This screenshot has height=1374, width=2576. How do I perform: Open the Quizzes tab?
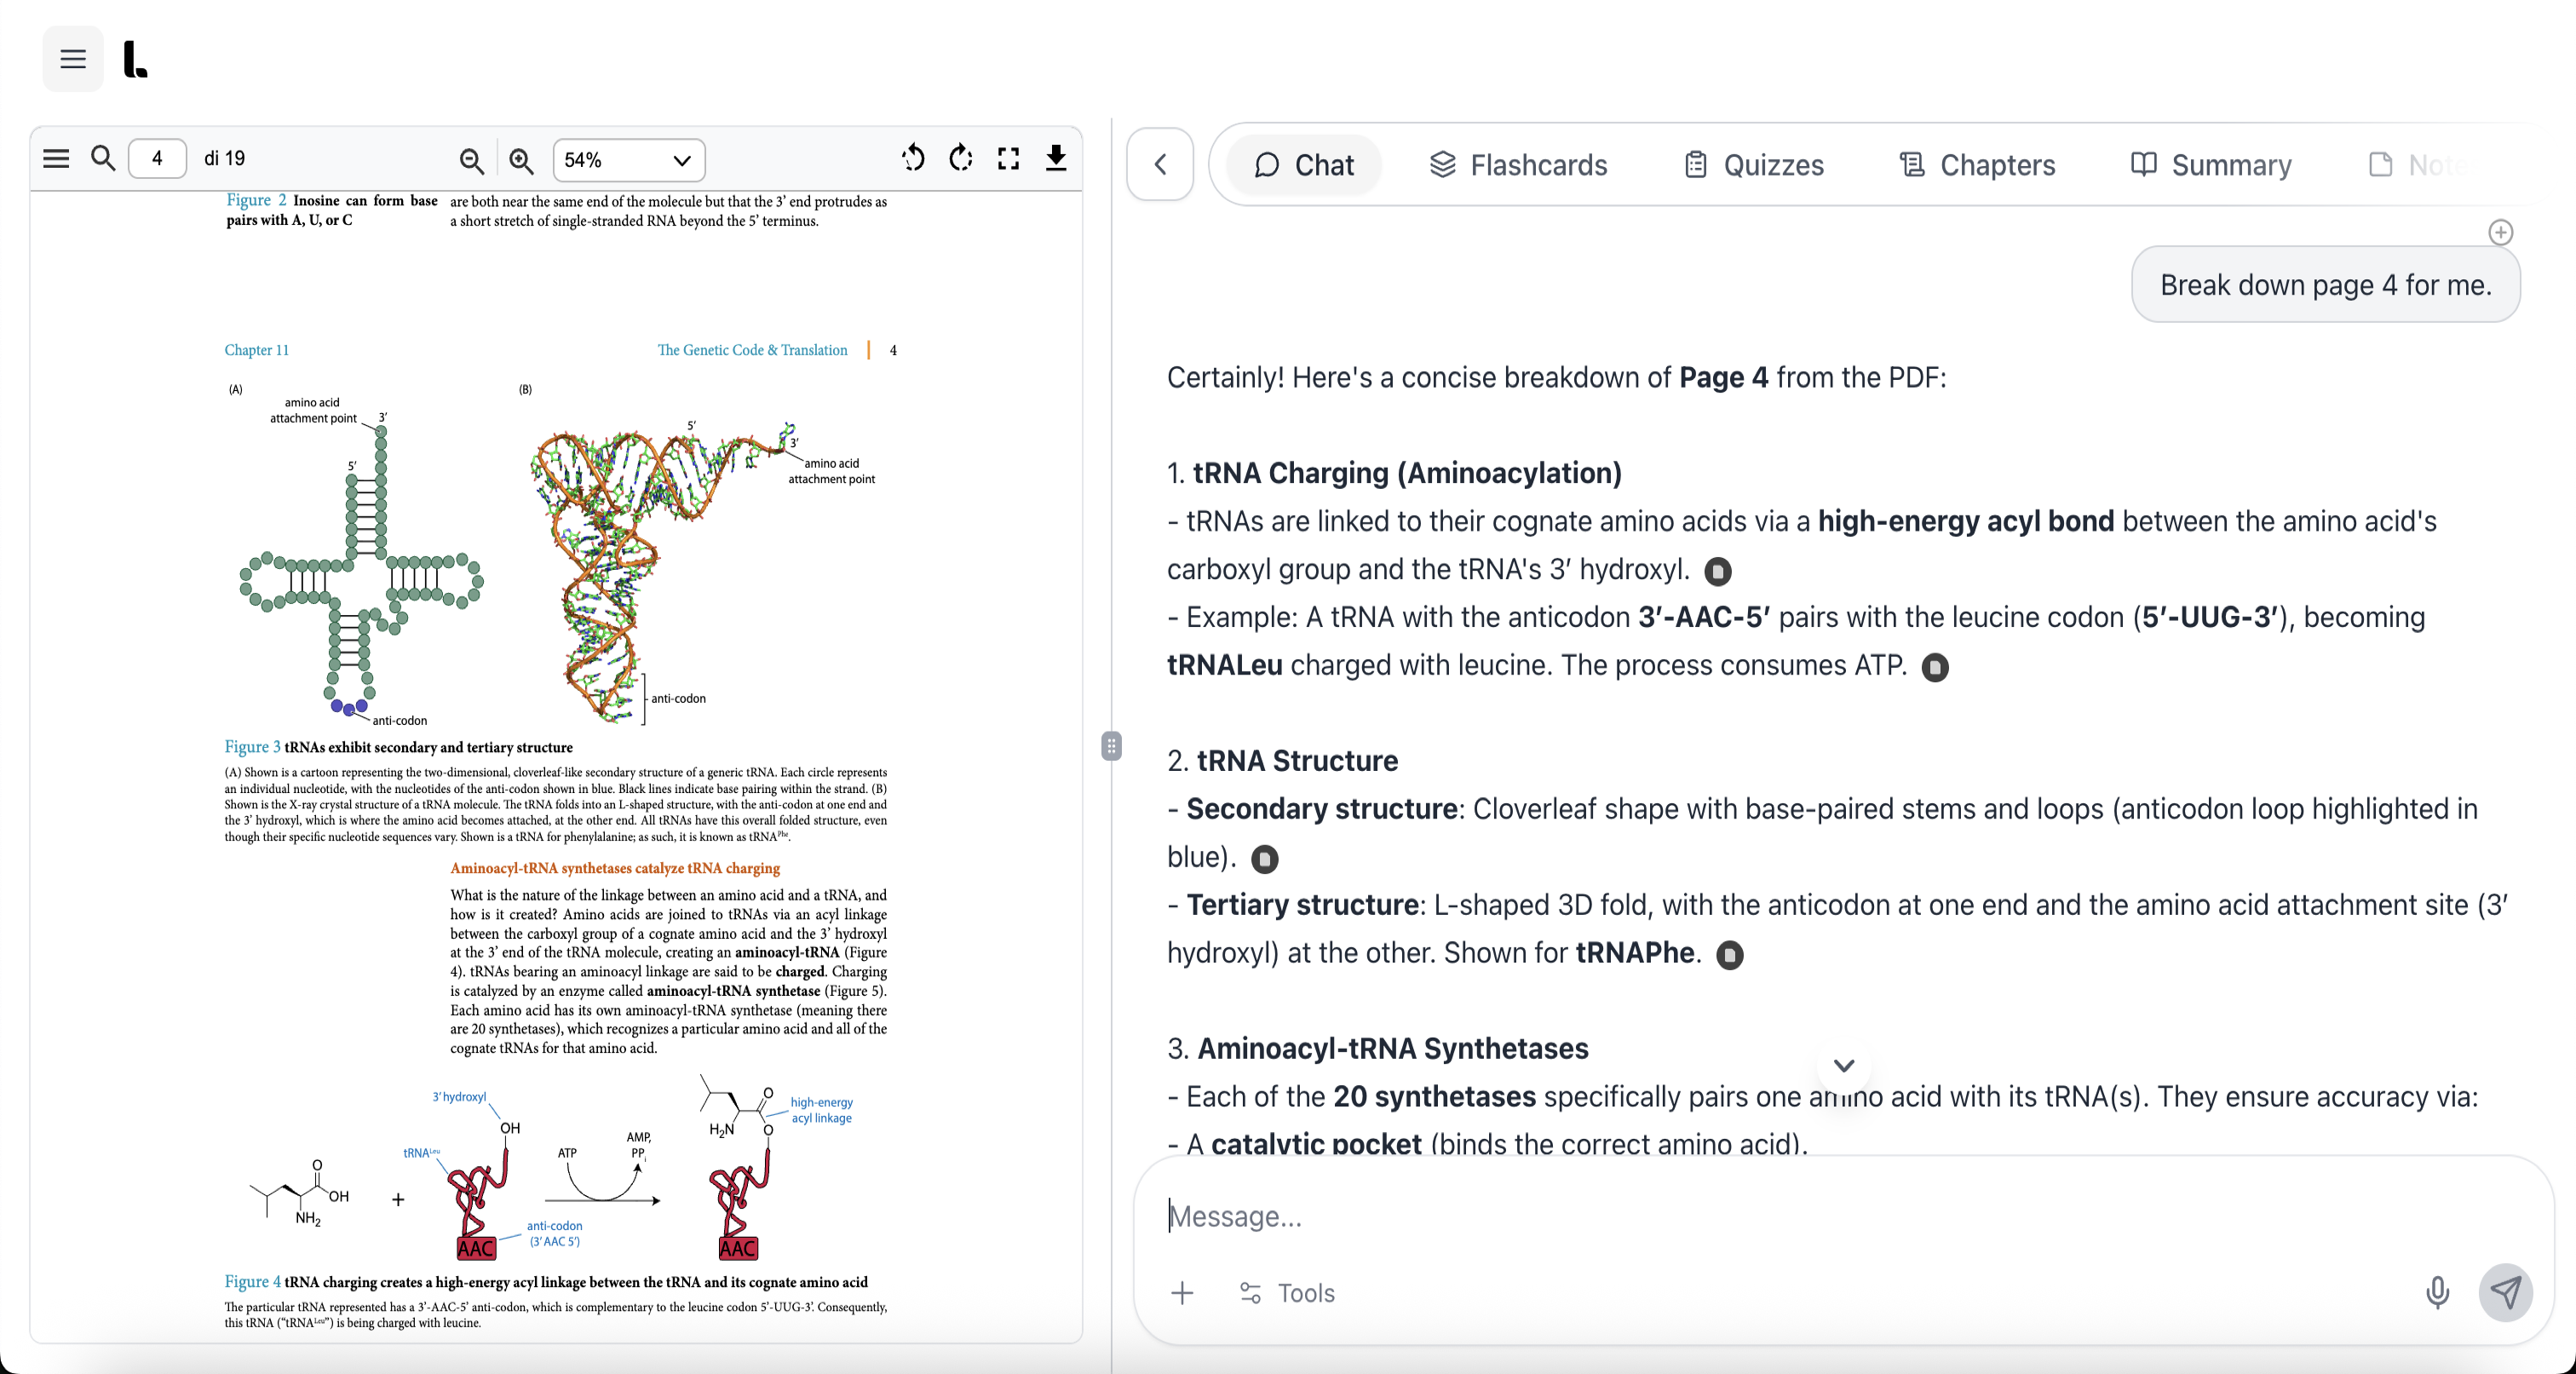1754,165
